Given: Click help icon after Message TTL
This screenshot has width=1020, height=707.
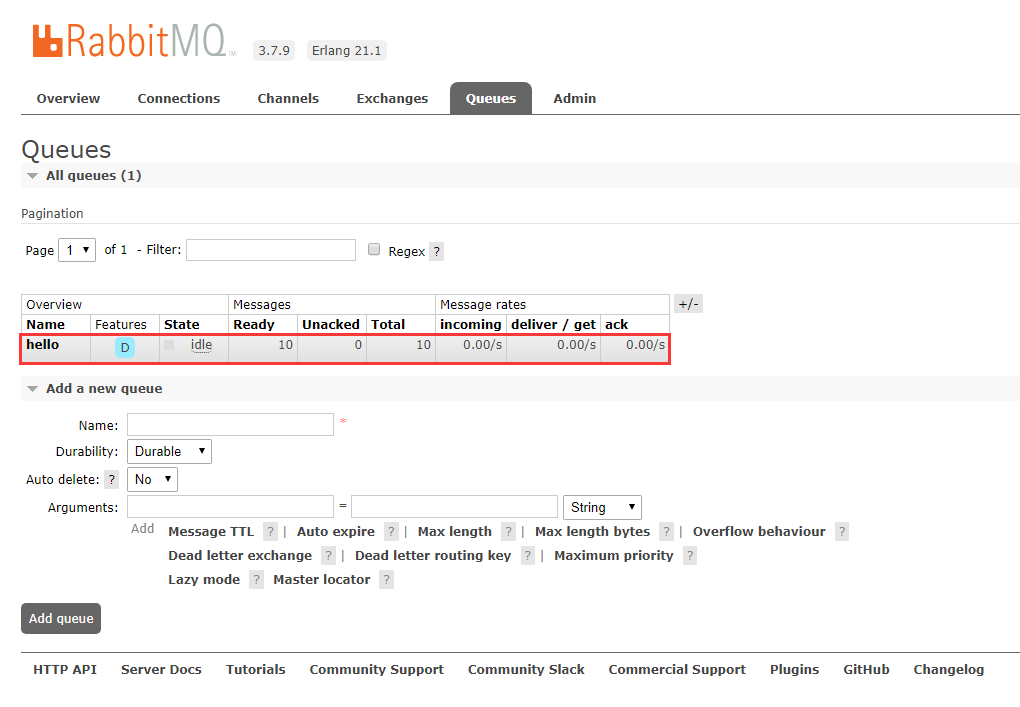Looking at the screenshot, I should pos(271,531).
